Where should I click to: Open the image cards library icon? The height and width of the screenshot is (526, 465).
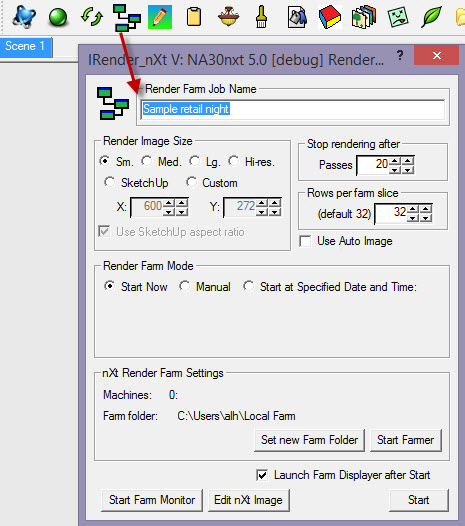click(x=363, y=17)
